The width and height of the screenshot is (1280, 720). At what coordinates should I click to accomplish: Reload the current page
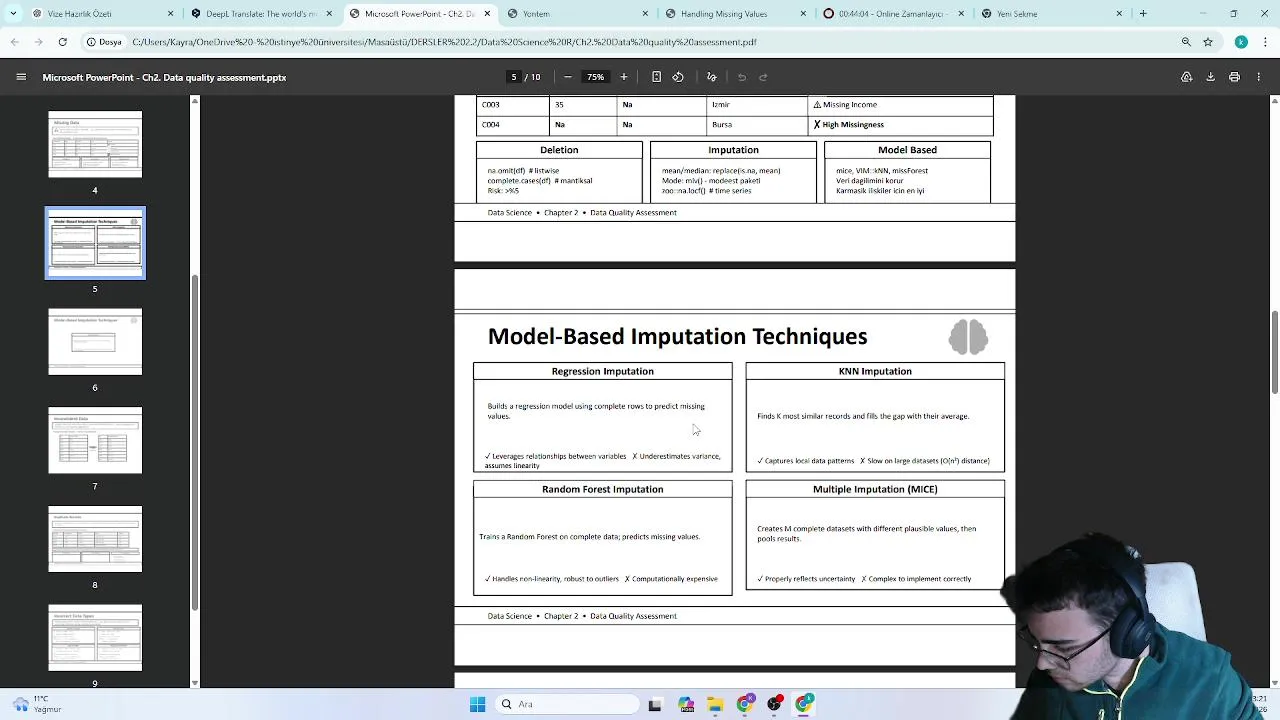point(63,42)
